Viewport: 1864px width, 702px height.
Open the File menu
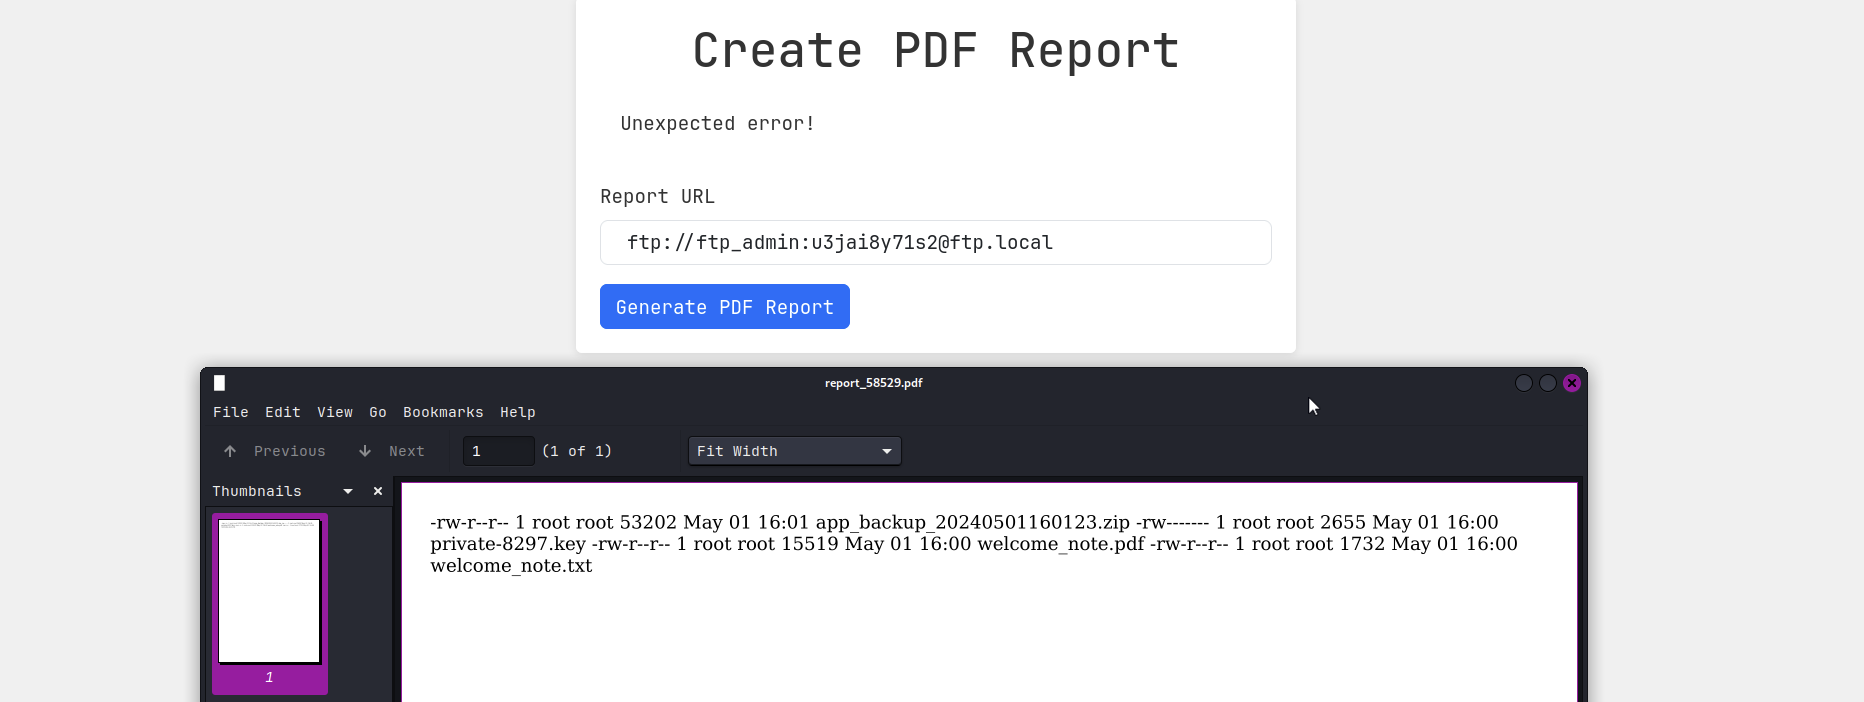click(230, 412)
